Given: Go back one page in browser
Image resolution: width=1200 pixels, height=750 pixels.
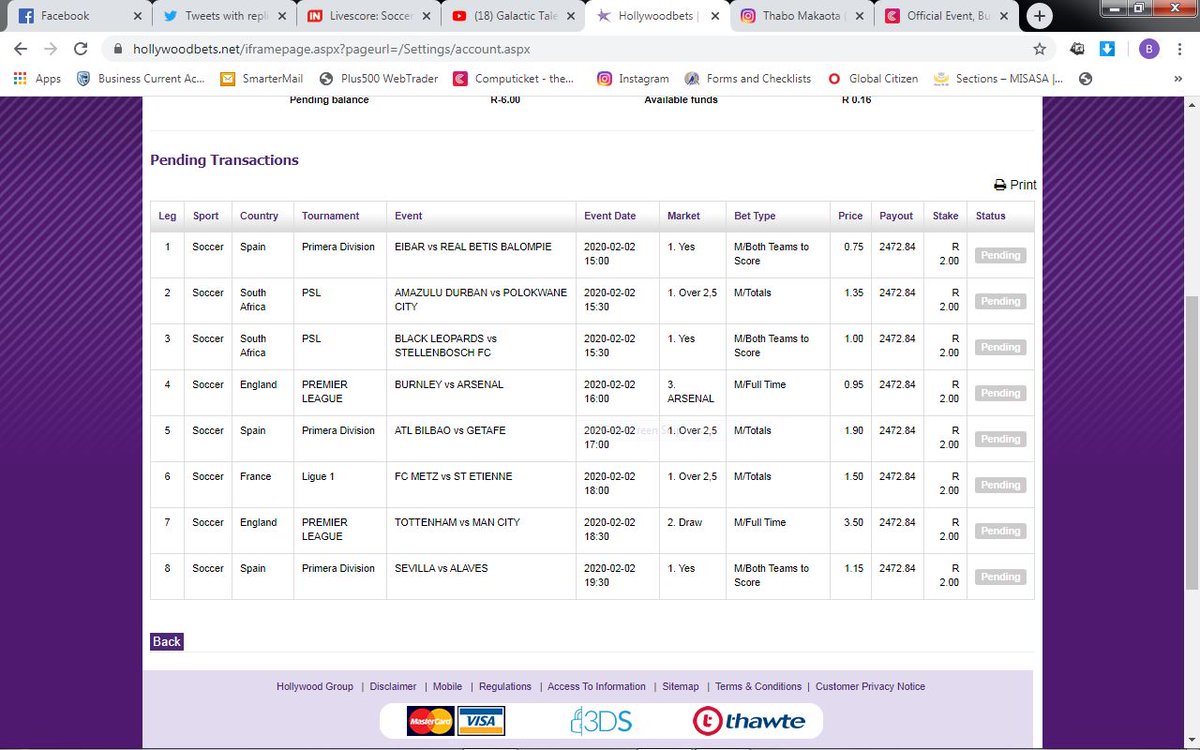Looking at the screenshot, I should pyautogui.click(x=21, y=49).
